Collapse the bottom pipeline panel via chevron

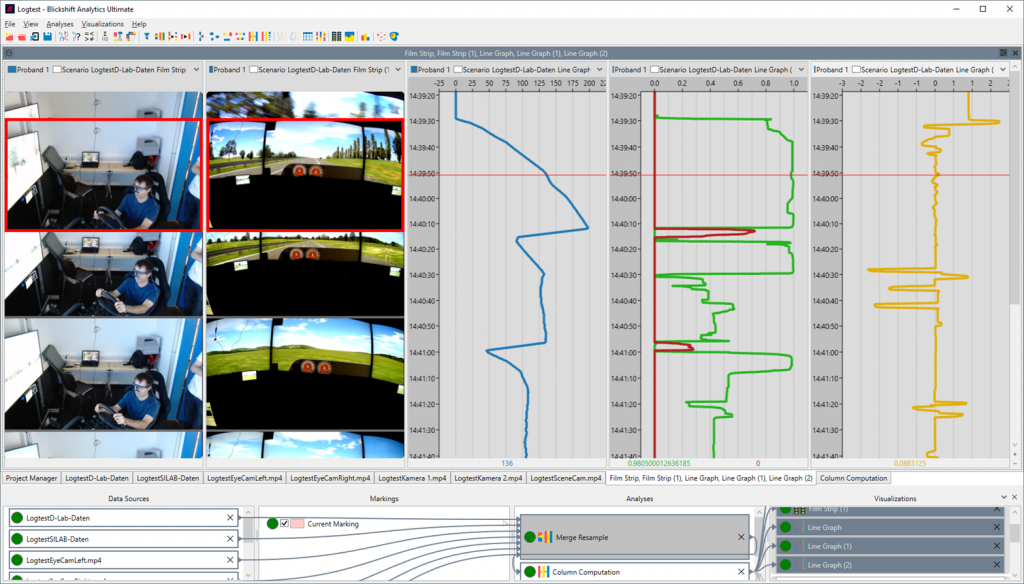coord(1003,497)
